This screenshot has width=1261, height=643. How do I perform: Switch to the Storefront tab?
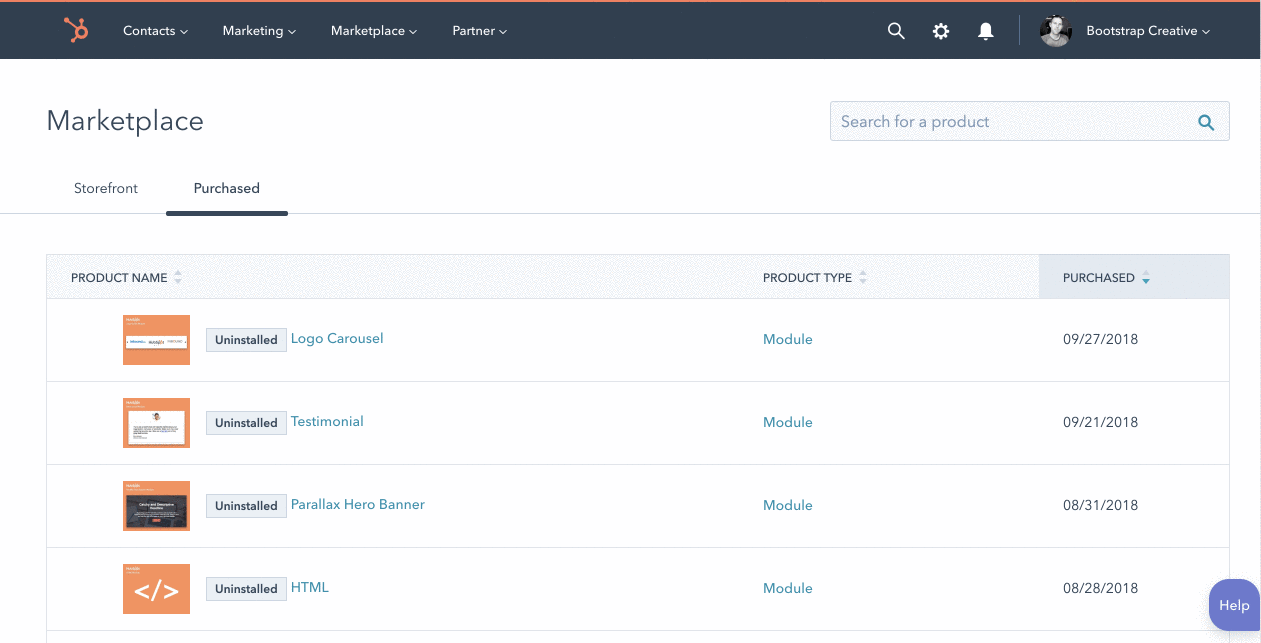tap(106, 188)
